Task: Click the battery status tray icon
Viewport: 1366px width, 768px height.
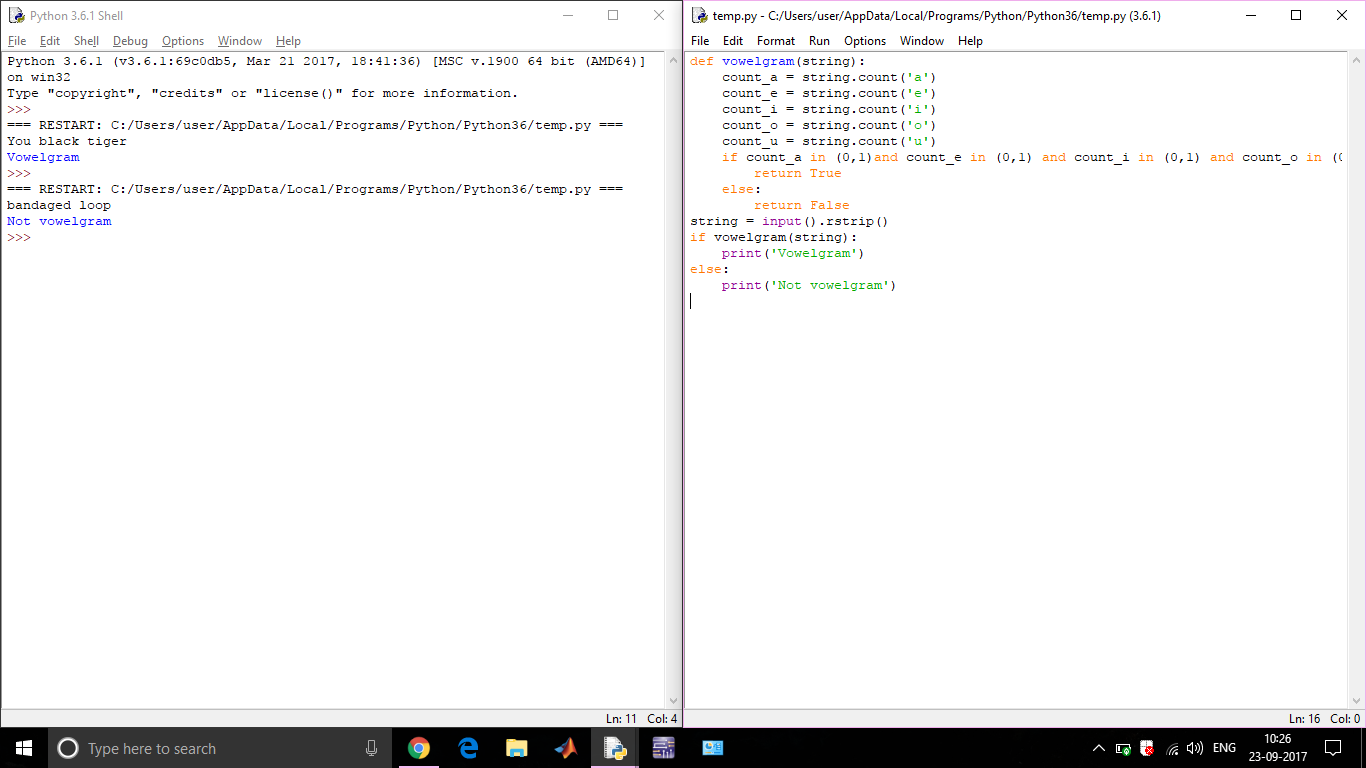Action: pos(1123,748)
